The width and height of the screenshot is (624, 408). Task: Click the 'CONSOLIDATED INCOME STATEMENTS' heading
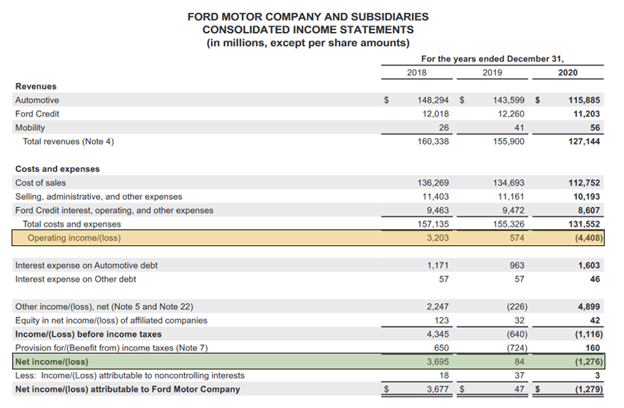308,30
